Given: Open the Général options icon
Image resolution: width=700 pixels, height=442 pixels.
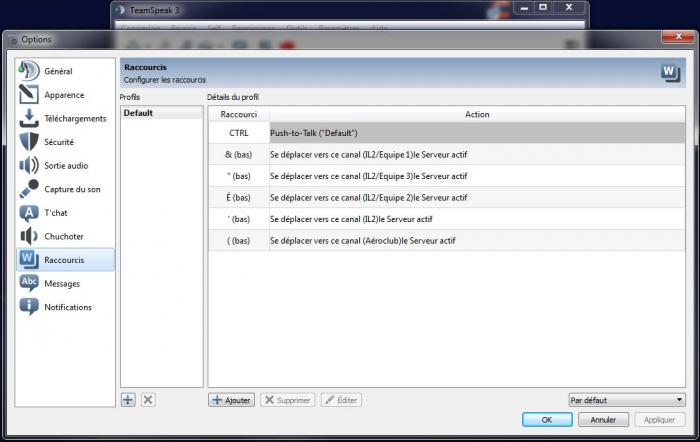Looking at the screenshot, I should click(29, 71).
